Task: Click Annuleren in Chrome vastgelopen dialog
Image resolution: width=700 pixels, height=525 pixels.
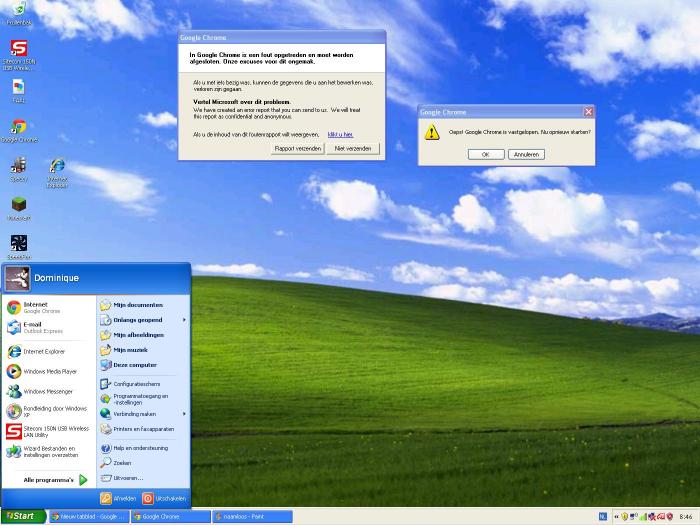Action: click(x=526, y=154)
